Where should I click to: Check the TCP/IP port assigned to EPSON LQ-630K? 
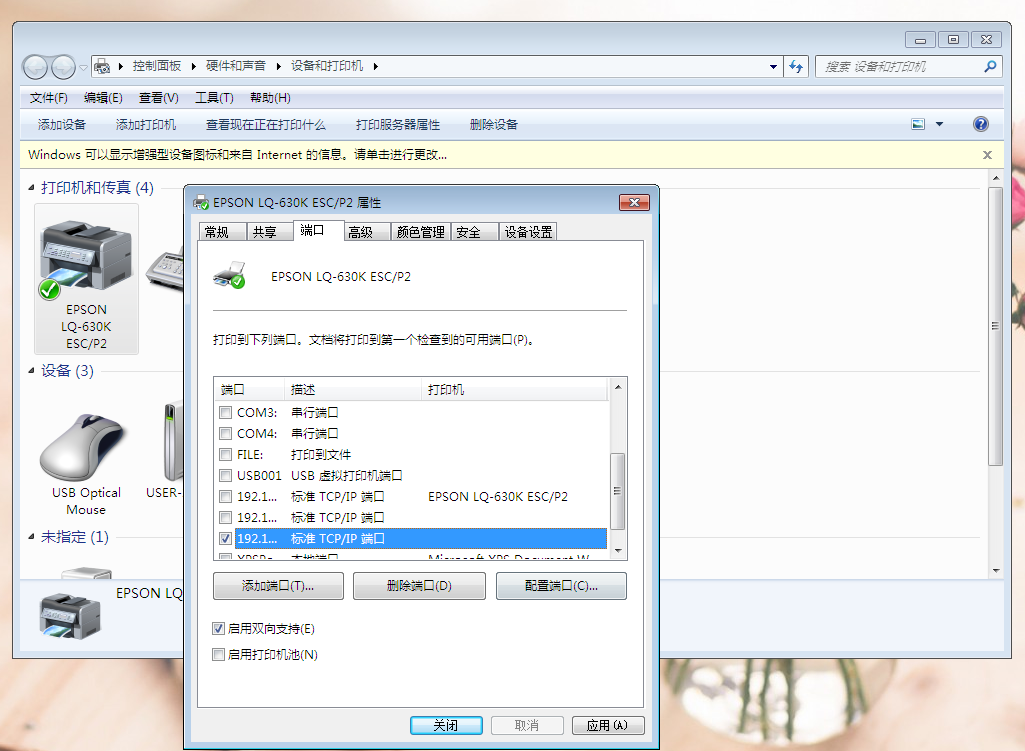226,496
